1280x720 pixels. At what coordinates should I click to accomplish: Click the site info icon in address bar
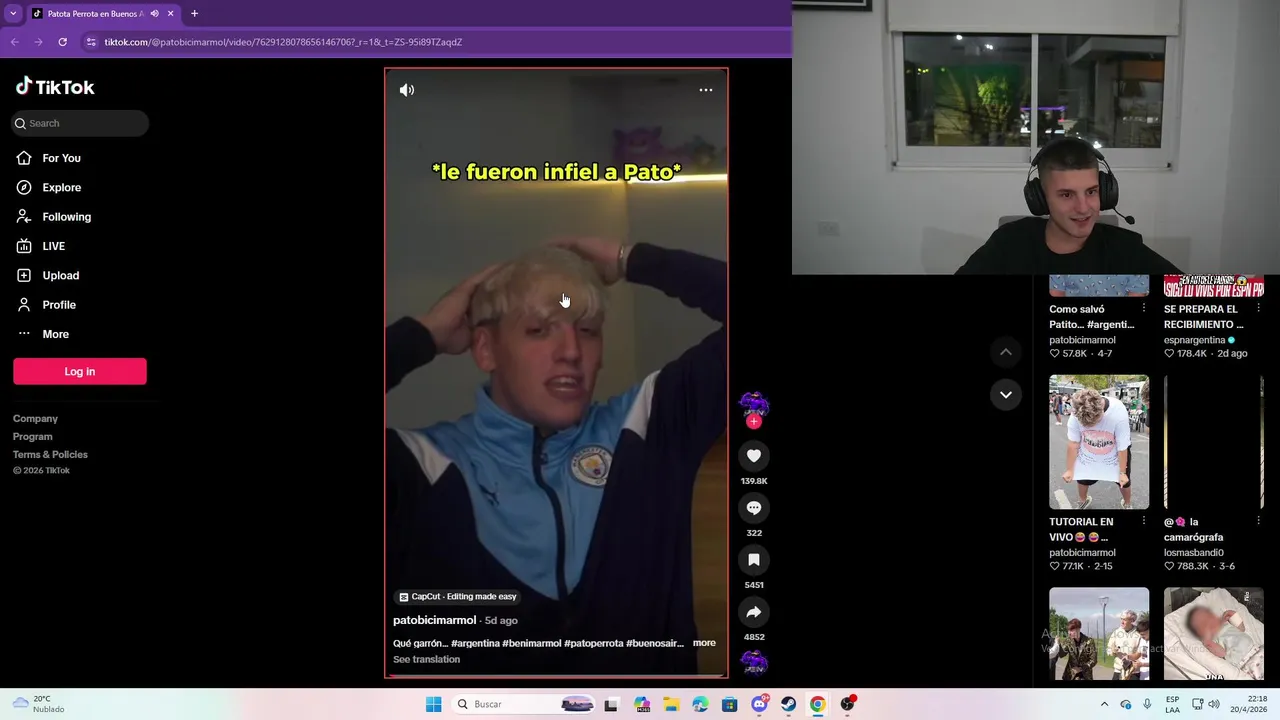[91, 42]
